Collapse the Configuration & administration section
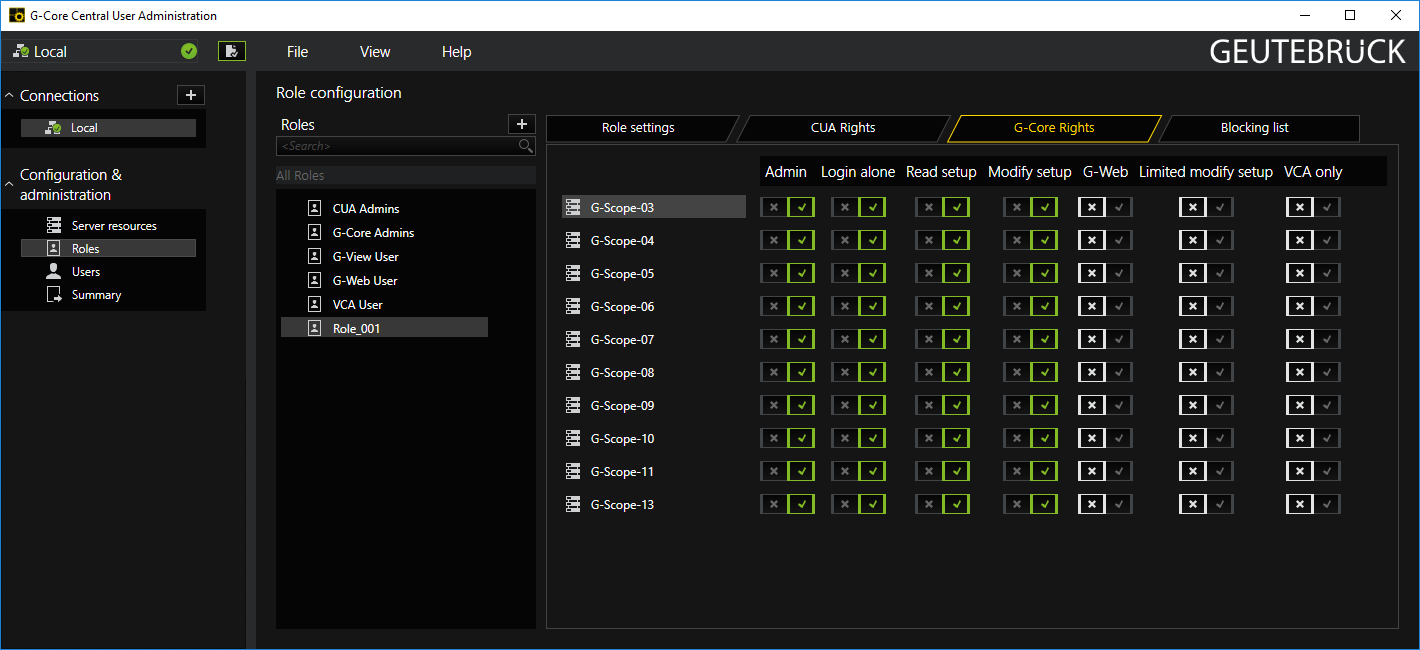Viewport: 1420px width, 650px height. coord(10,184)
